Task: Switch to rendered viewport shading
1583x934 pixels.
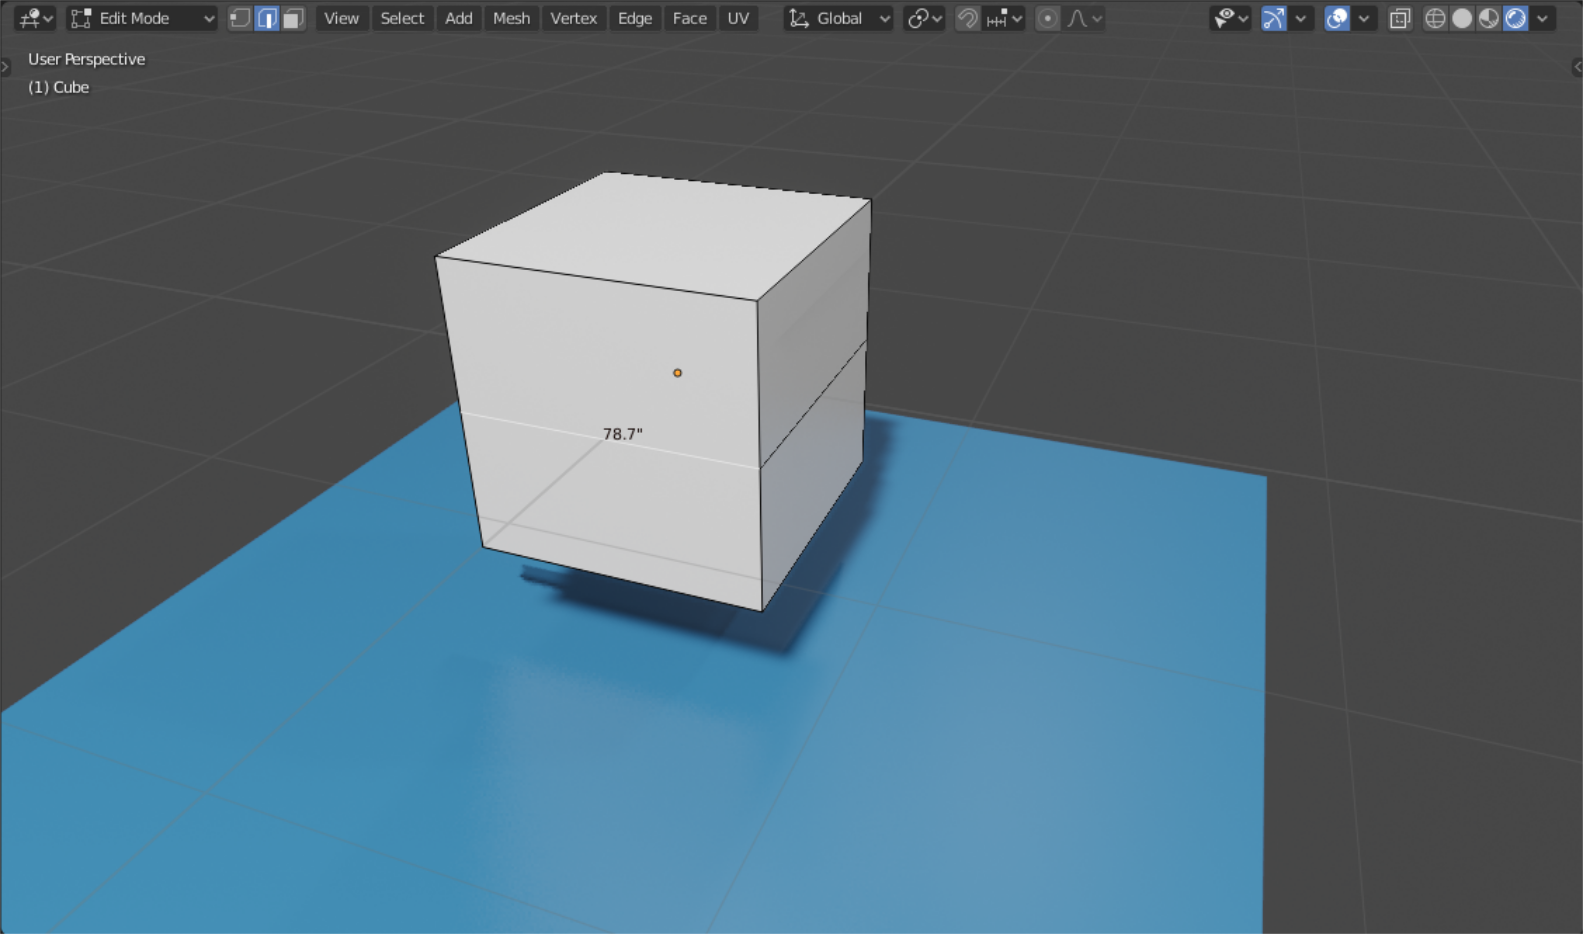Action: [1516, 18]
